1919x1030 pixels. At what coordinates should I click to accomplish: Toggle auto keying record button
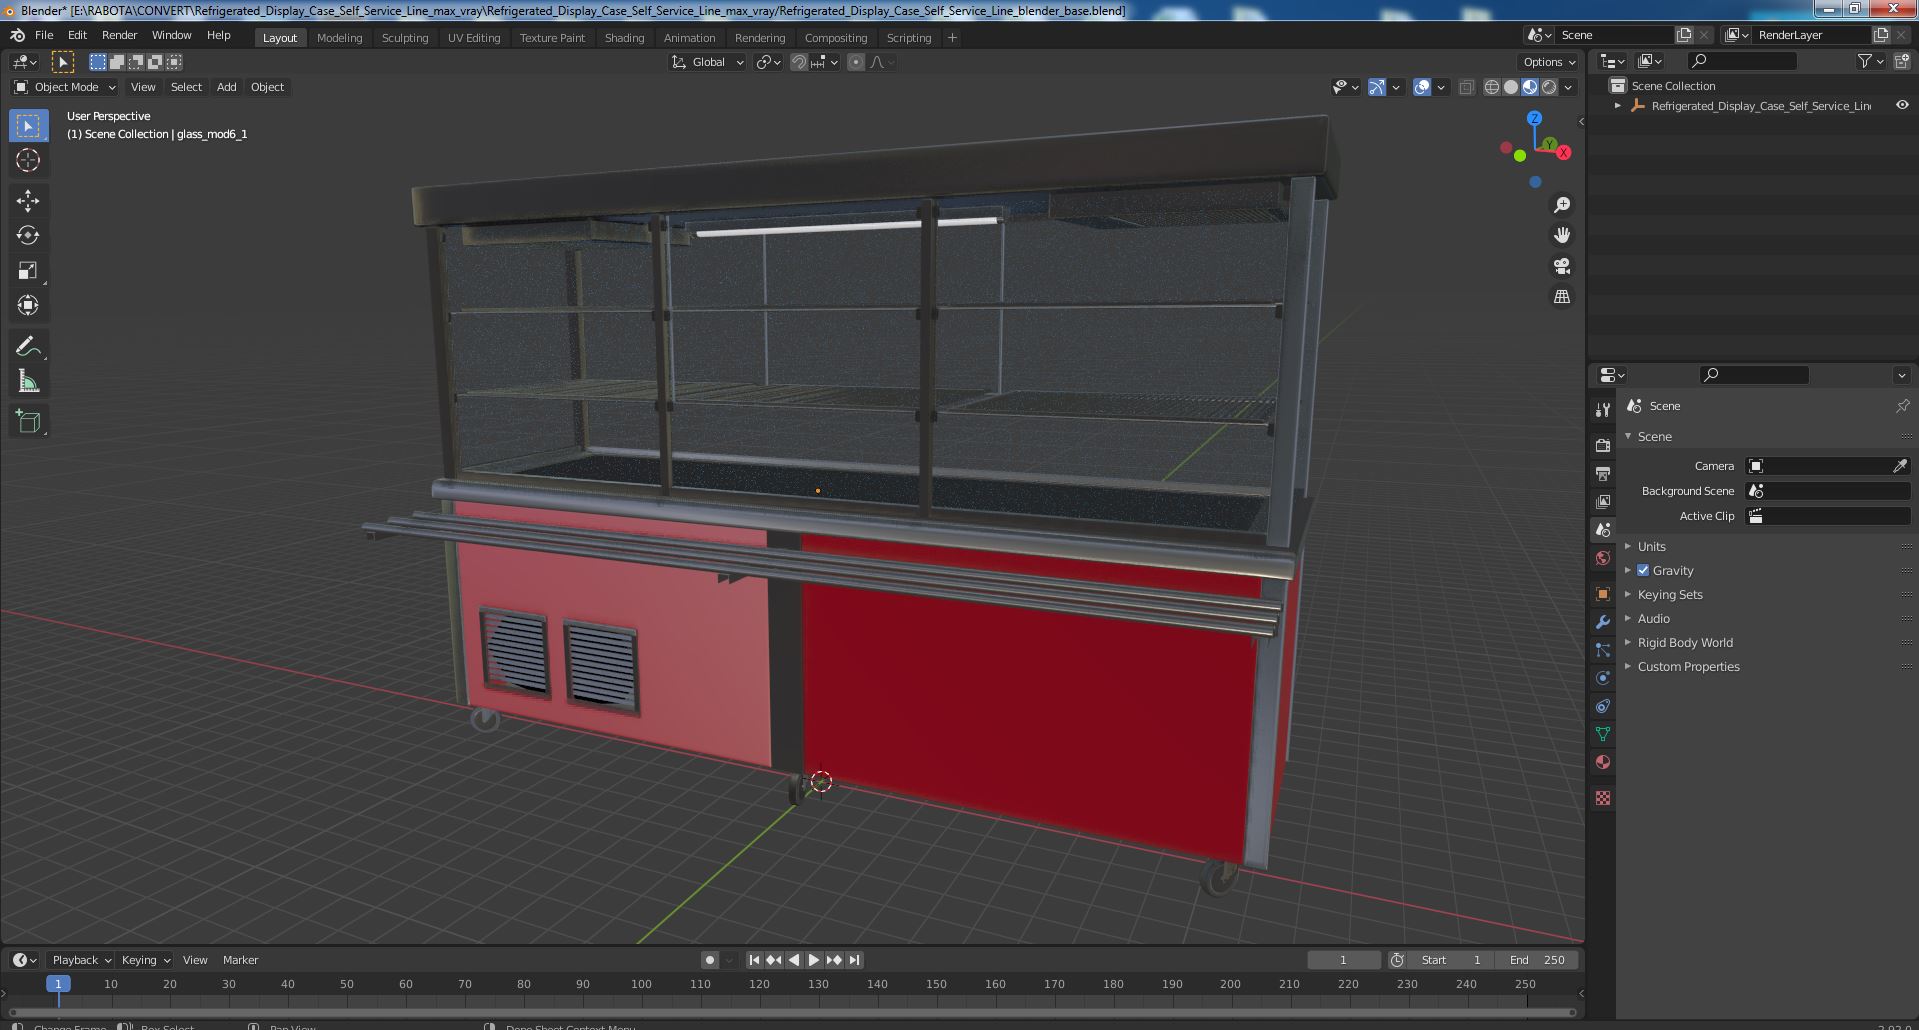click(710, 960)
